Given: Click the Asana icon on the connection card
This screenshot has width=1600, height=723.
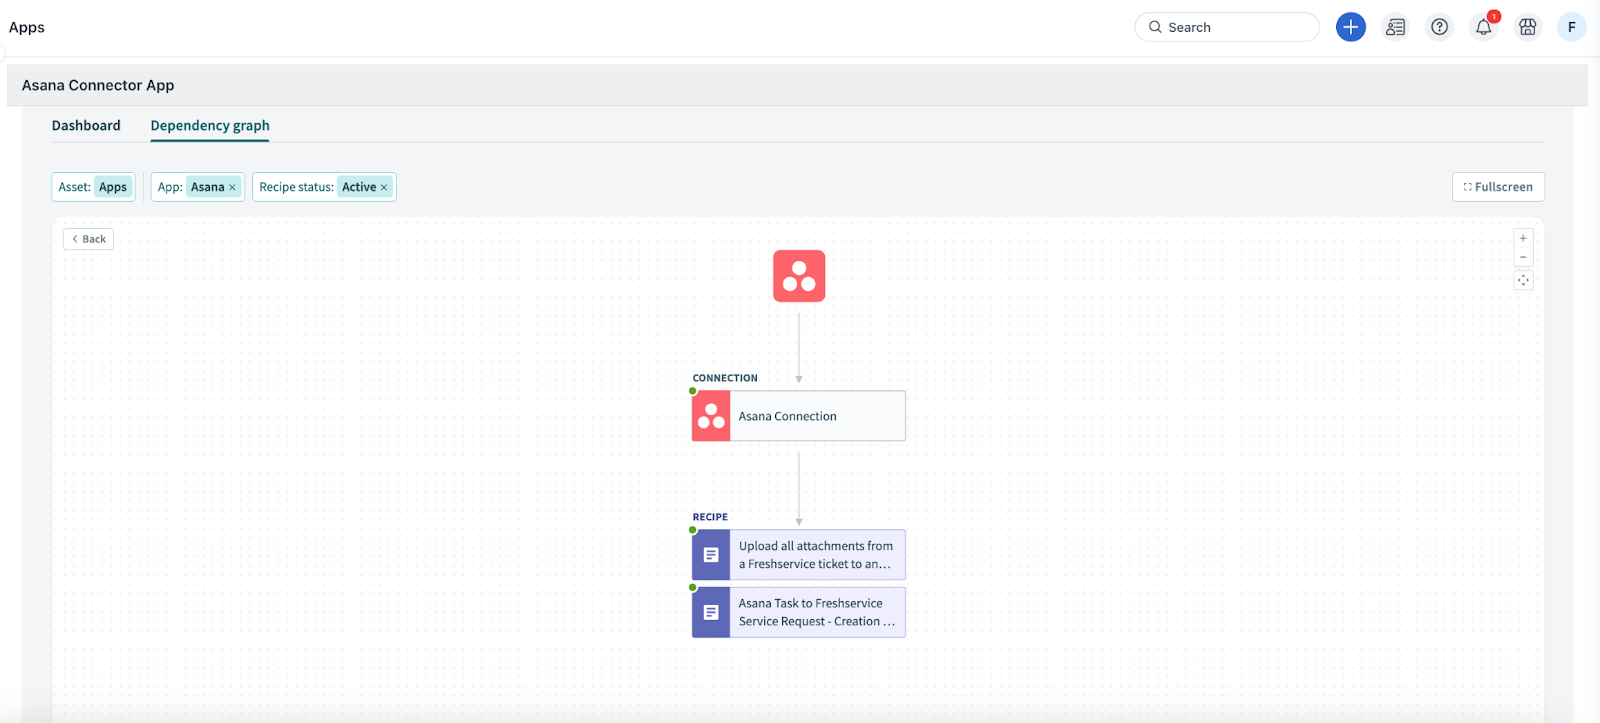Looking at the screenshot, I should (711, 416).
